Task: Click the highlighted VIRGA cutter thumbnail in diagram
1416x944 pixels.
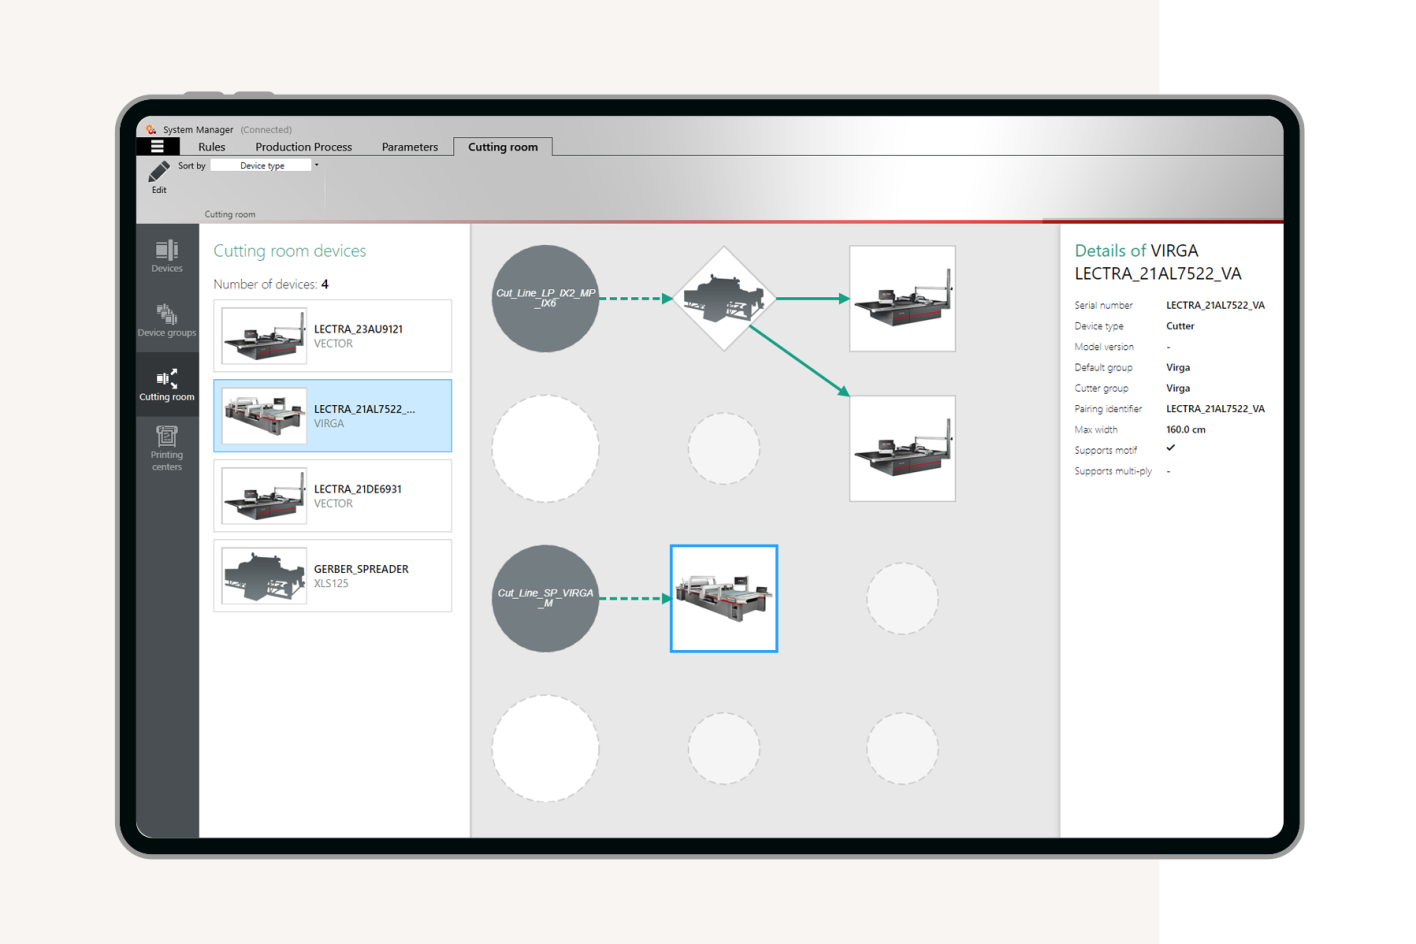Action: coord(724,598)
